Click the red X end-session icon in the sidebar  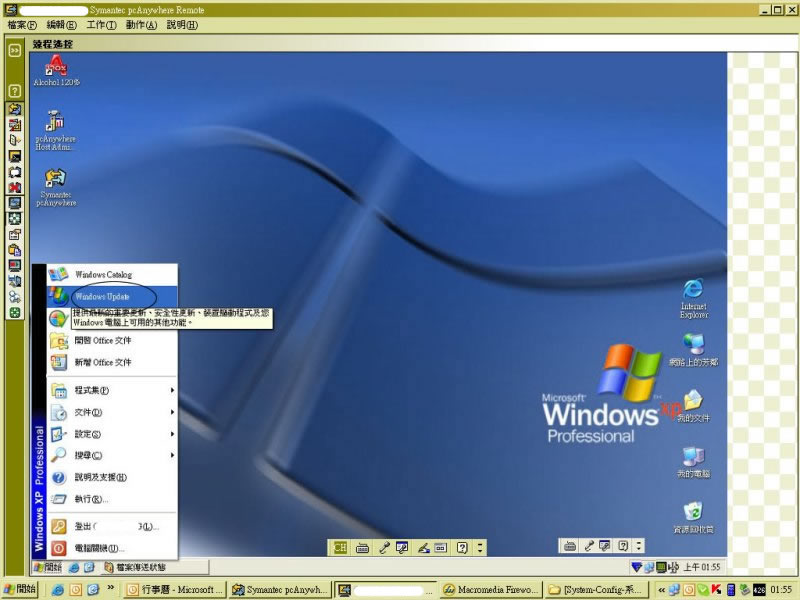15,187
